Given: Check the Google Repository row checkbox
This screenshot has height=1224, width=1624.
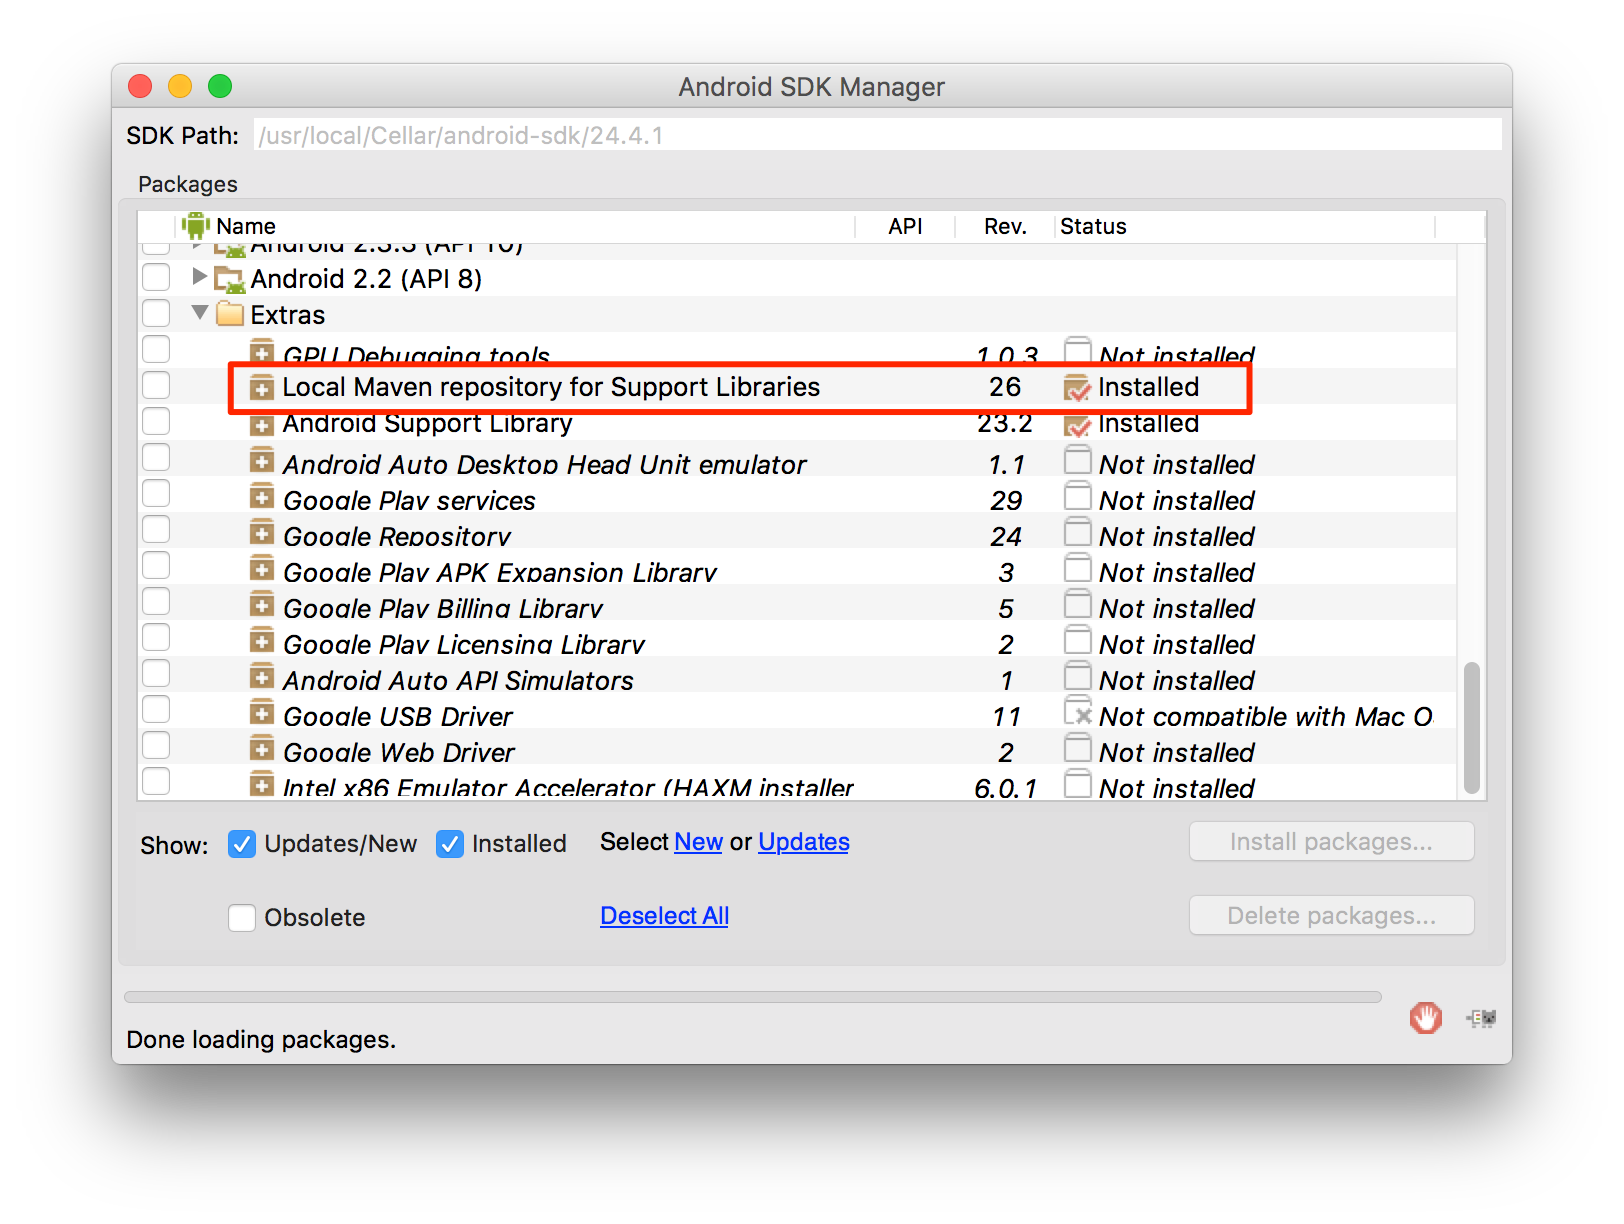Looking at the screenshot, I should [156, 529].
